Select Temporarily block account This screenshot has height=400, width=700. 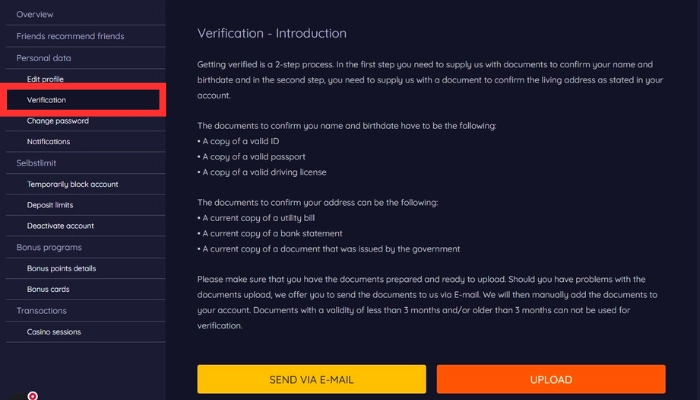pos(73,184)
